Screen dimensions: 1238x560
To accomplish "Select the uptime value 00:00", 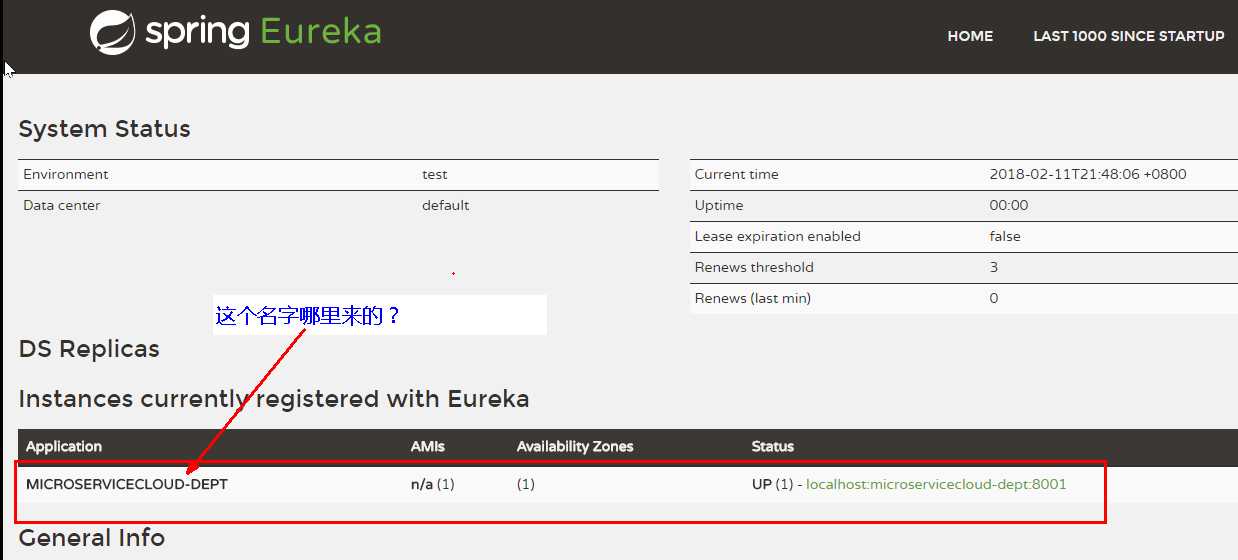I will click(x=1009, y=205).
